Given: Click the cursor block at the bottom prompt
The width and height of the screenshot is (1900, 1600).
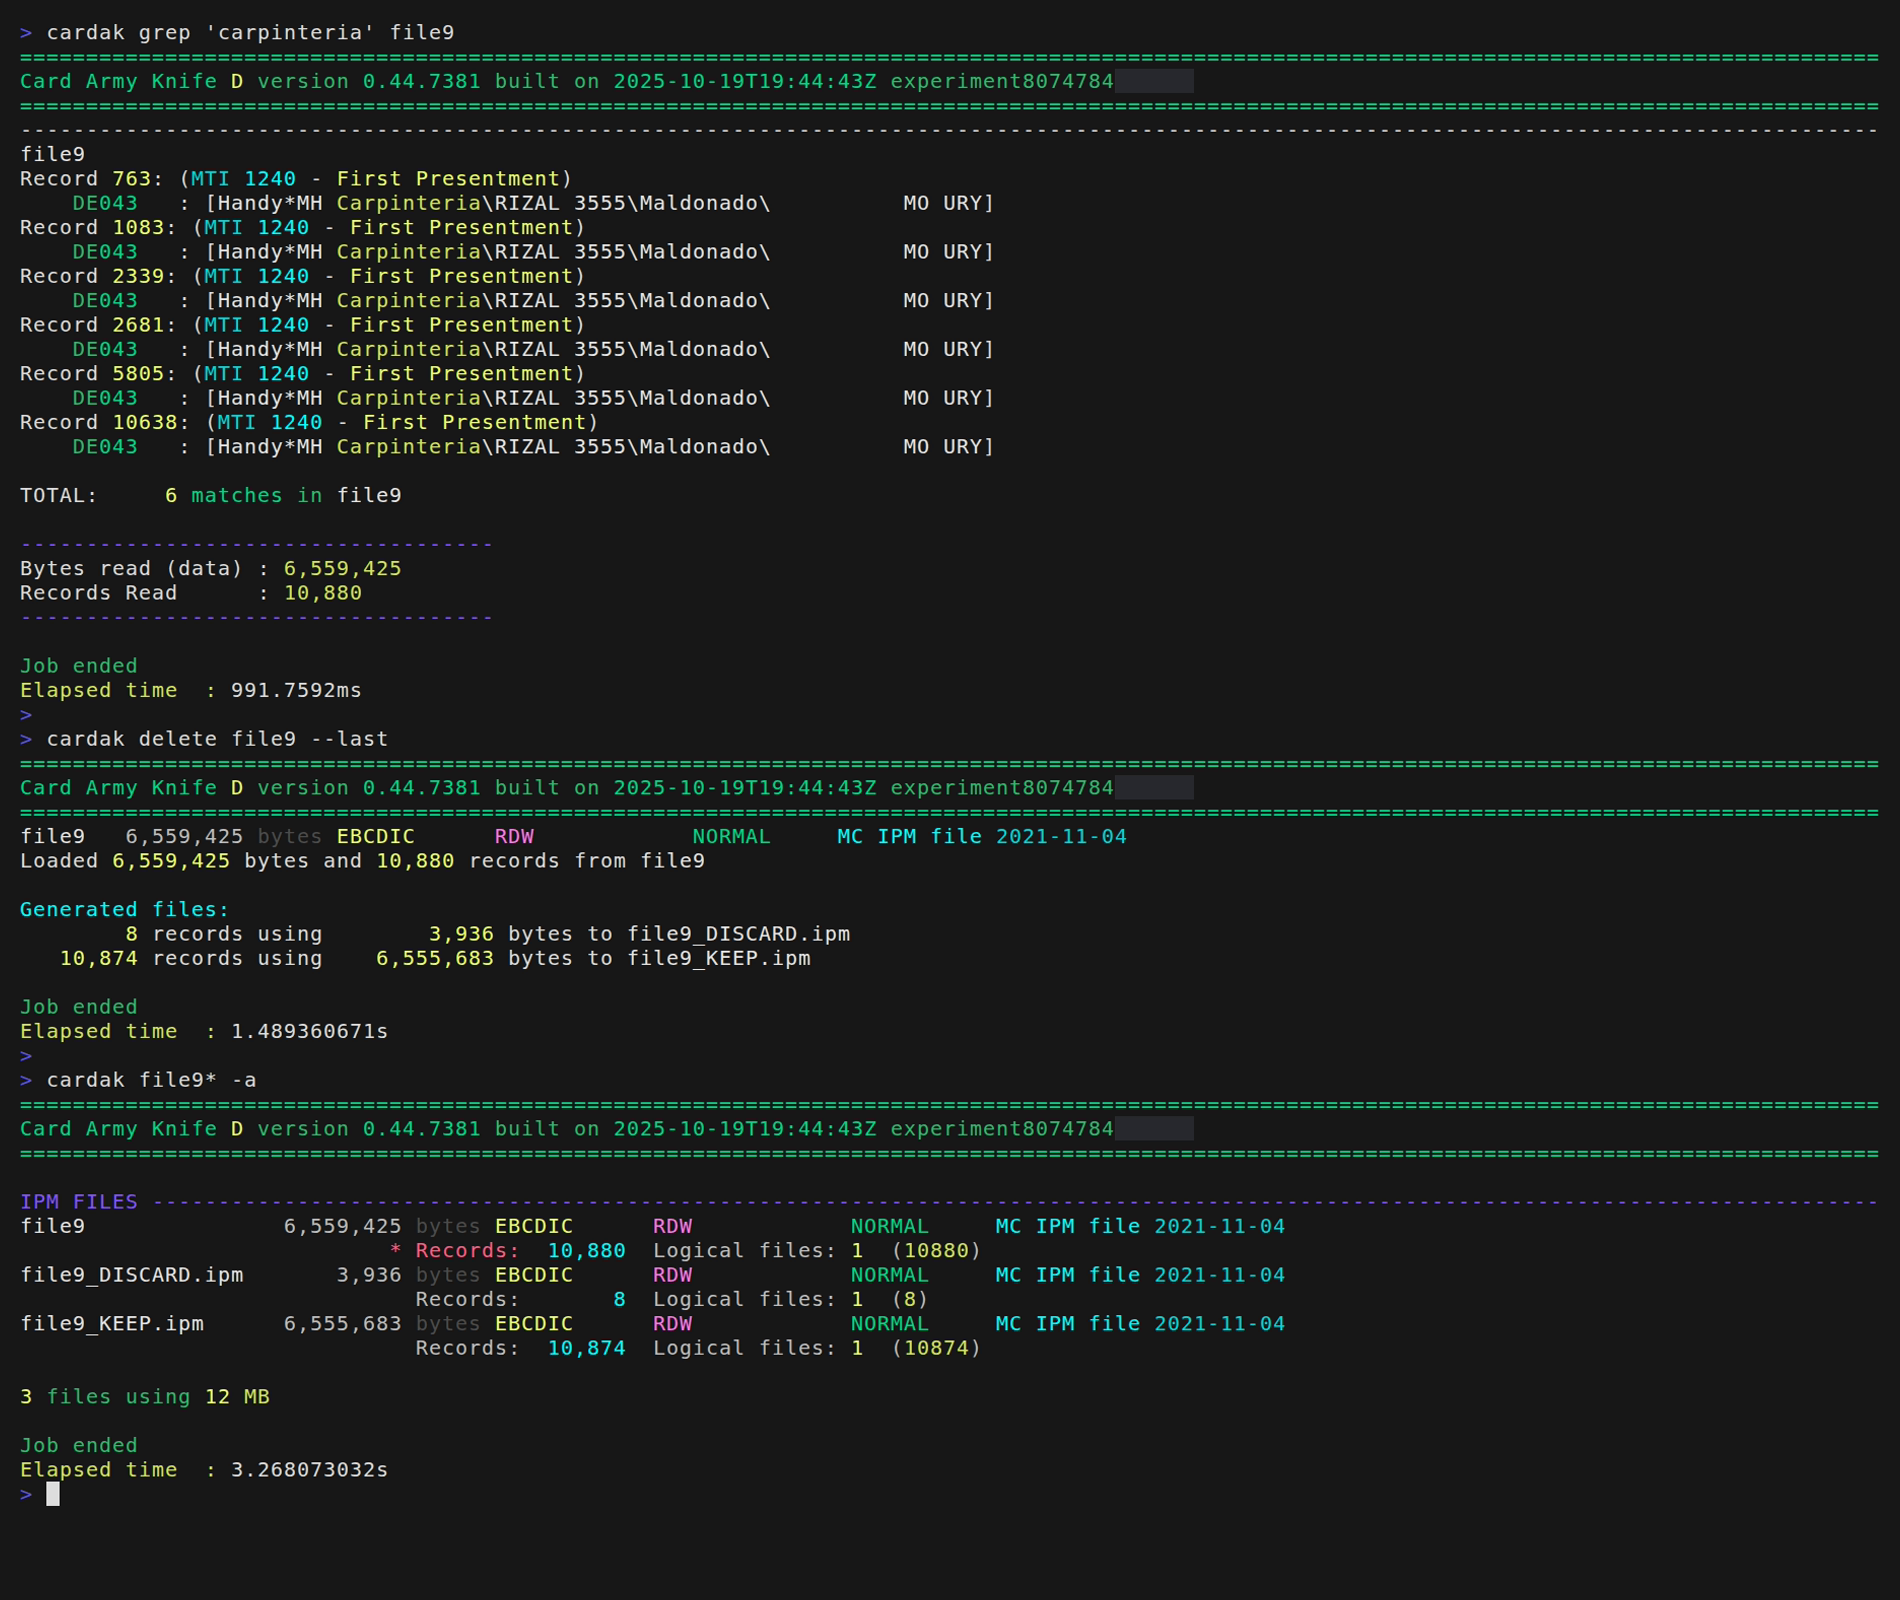Looking at the screenshot, I should tap(53, 1494).
